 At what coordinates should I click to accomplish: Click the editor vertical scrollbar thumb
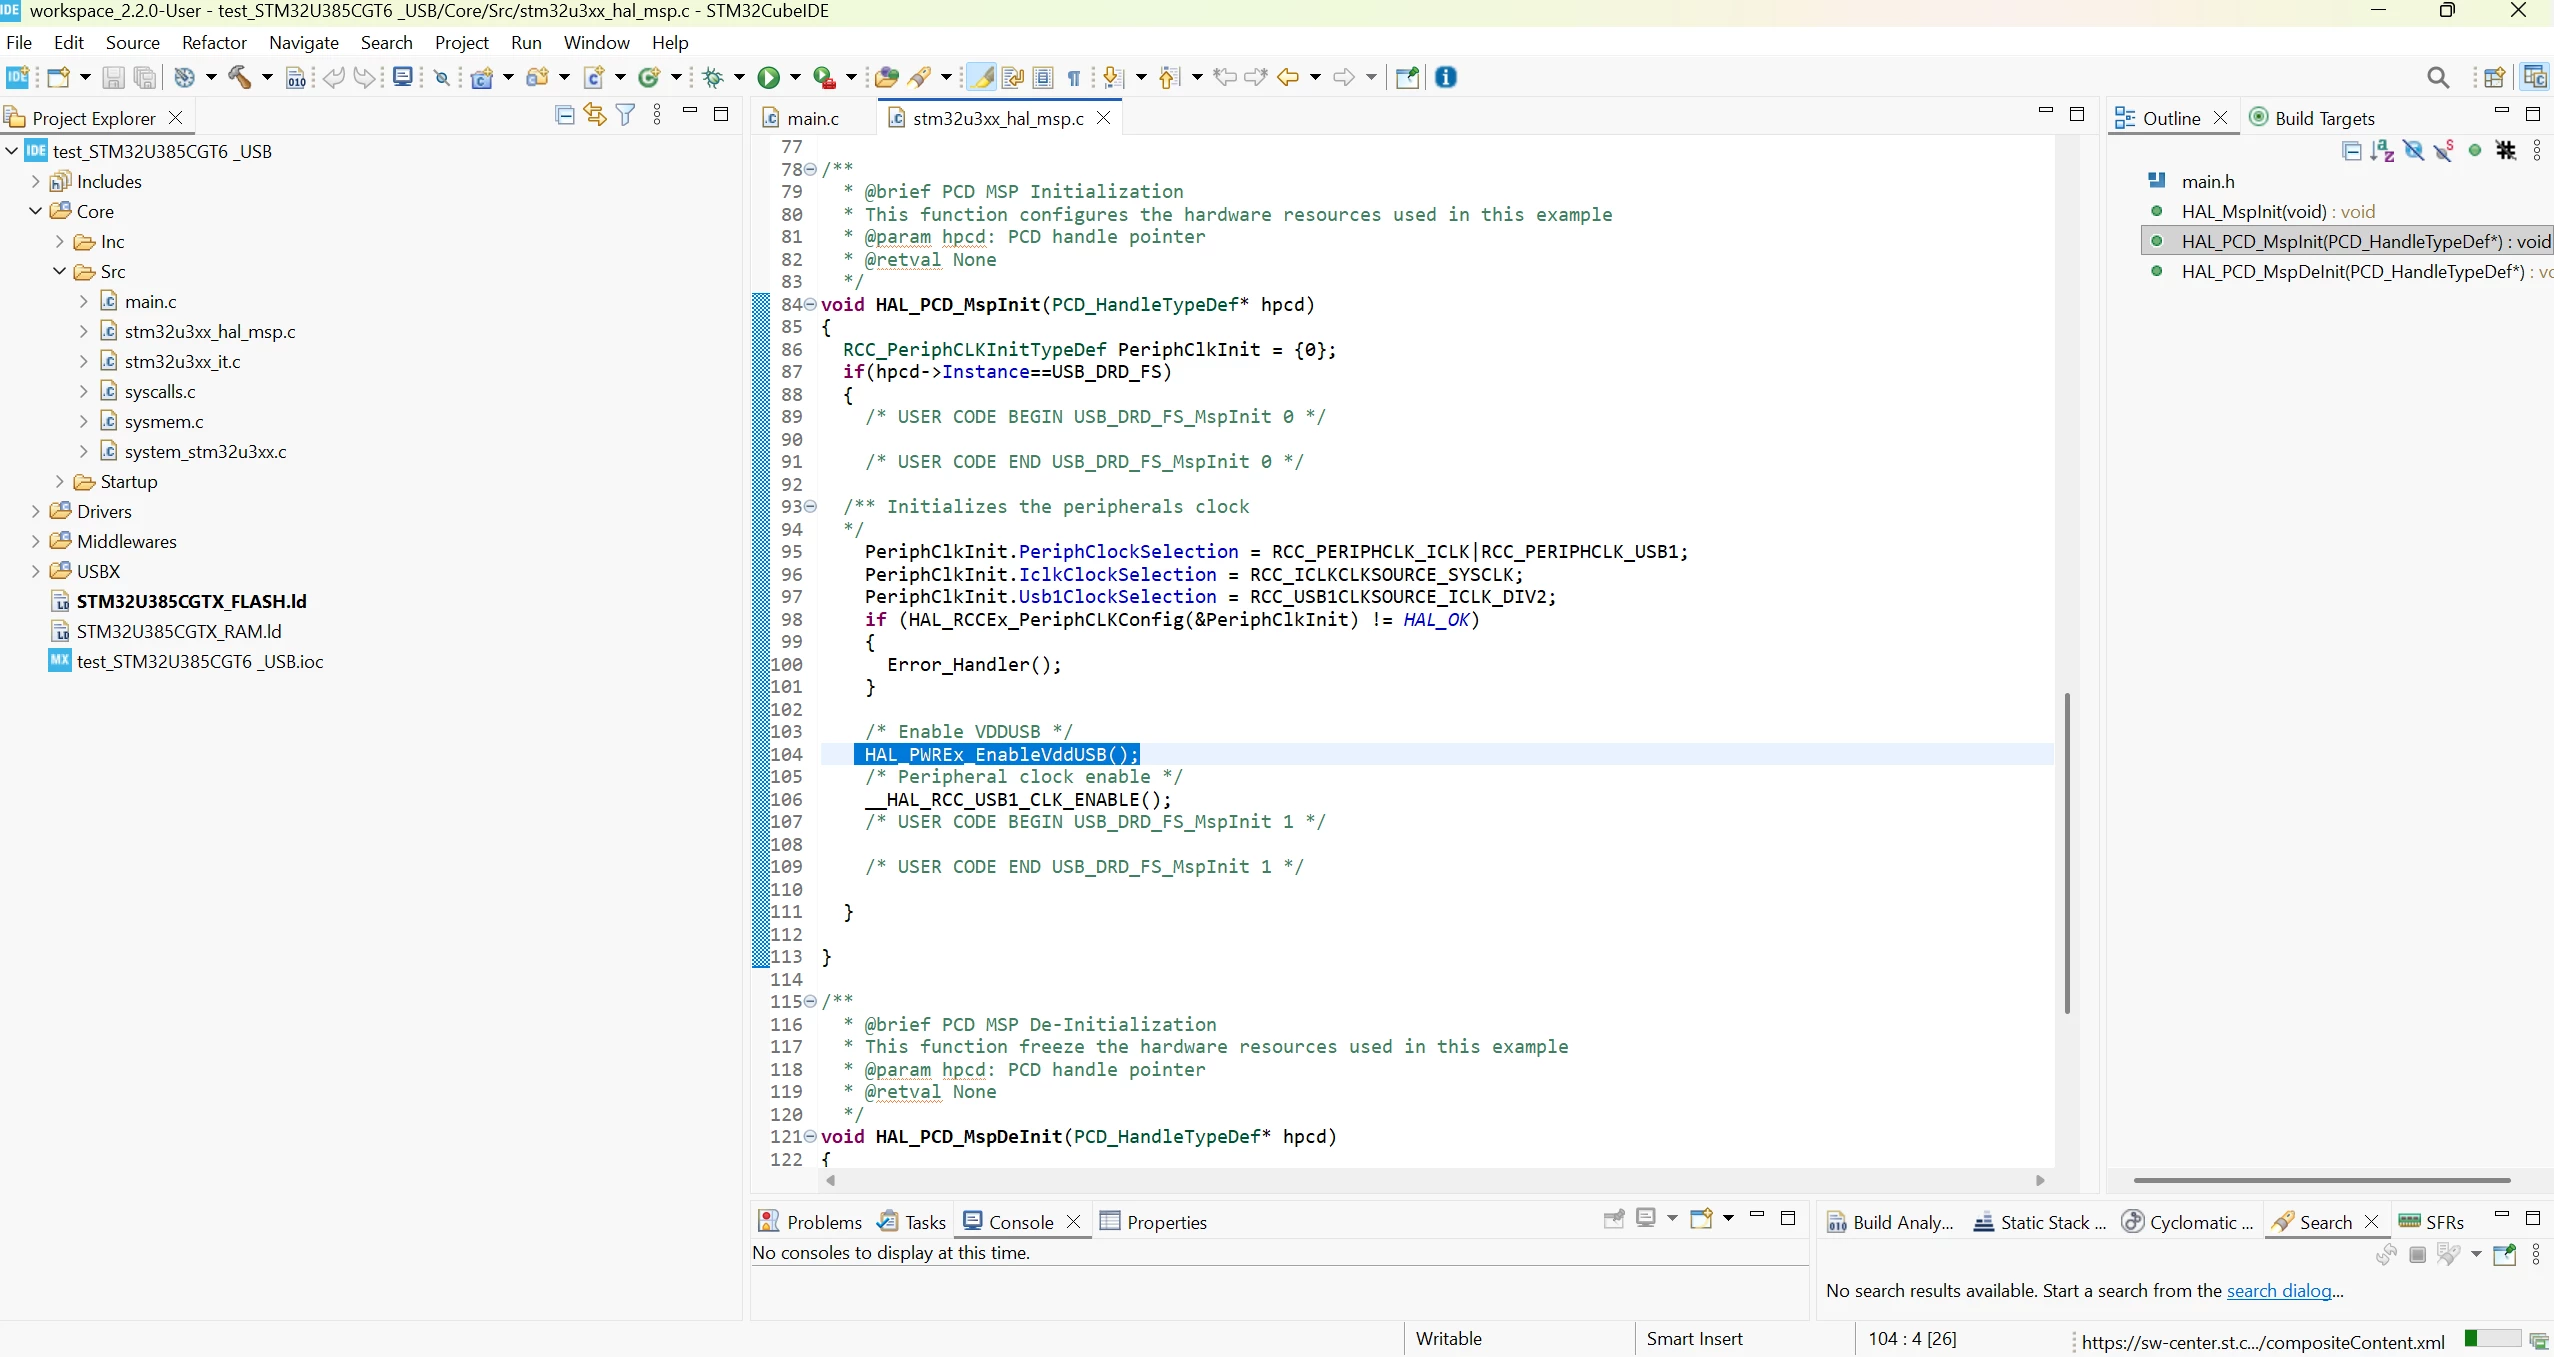[x=2066, y=852]
